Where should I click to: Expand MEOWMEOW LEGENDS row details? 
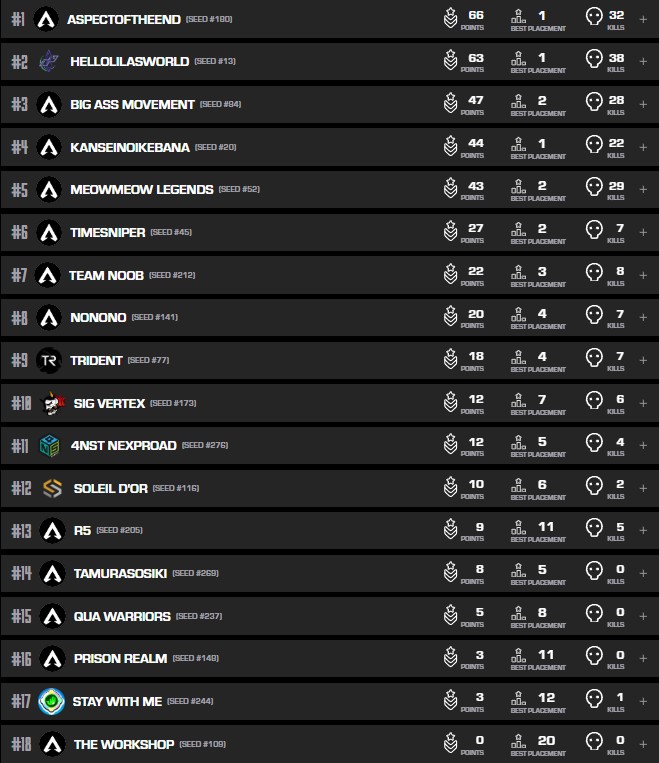click(x=643, y=189)
